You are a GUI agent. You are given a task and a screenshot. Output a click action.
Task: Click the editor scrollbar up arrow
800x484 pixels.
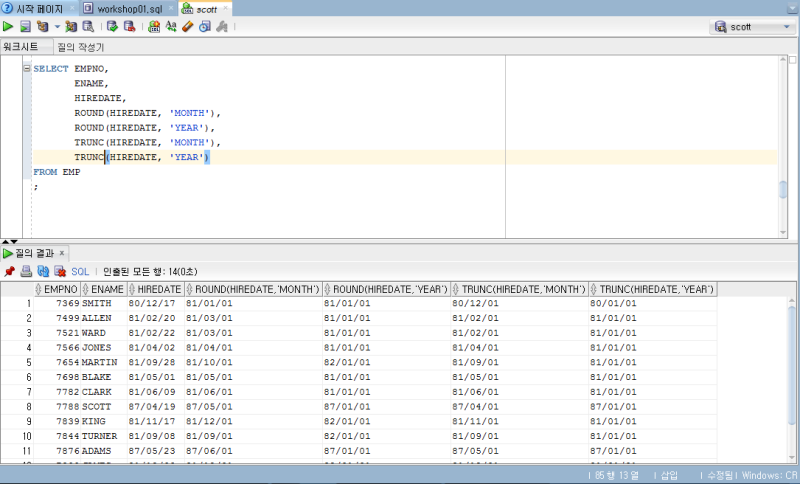pyautogui.click(x=783, y=59)
